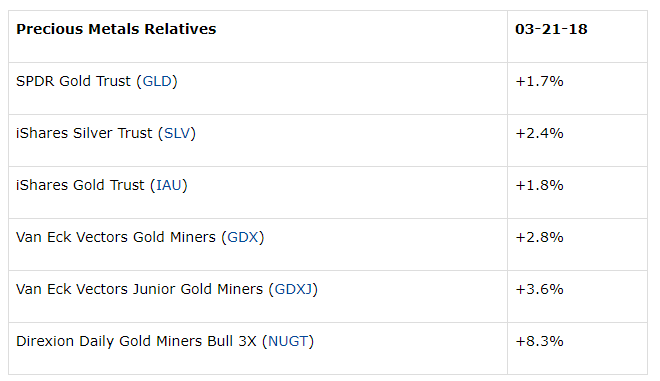Click the iShares Silver Trust name text

point(84,133)
